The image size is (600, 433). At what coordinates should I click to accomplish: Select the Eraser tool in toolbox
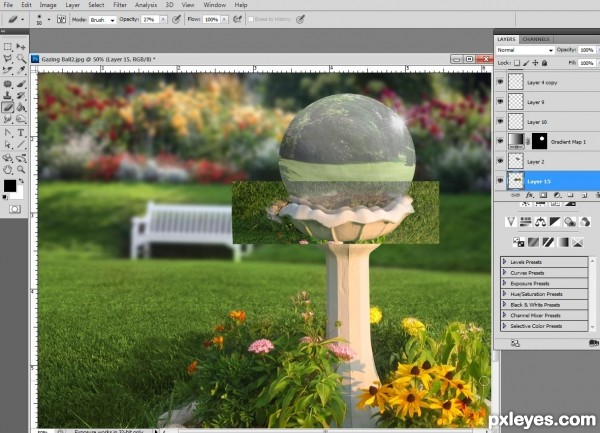8,107
